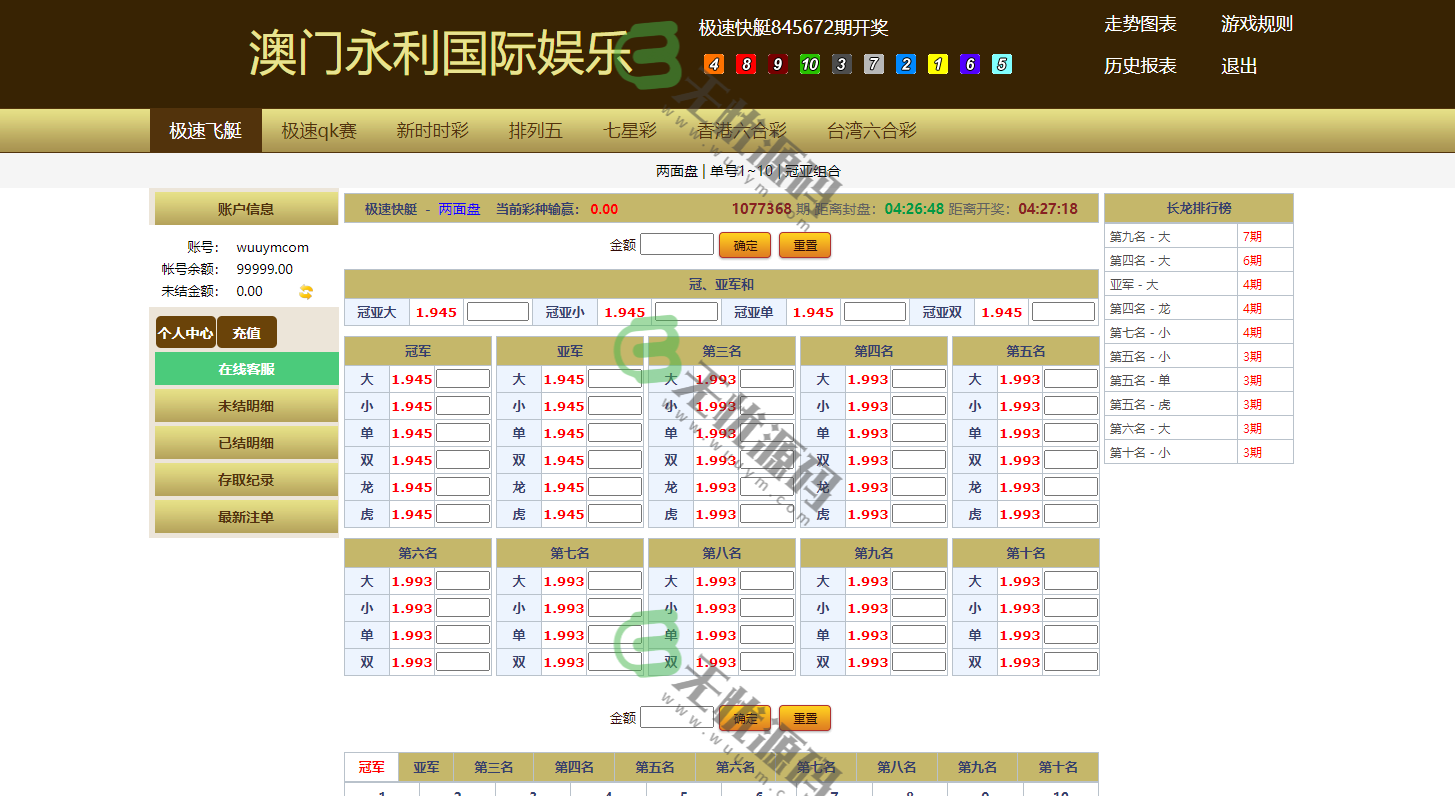
Task: Click the purple number 6 result ball
Action: (970, 64)
